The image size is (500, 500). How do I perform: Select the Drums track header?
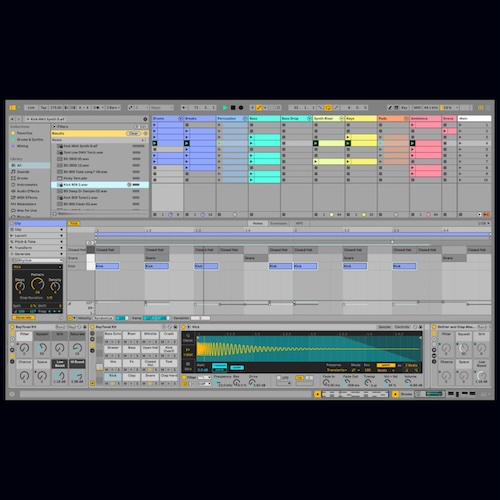click(x=168, y=118)
